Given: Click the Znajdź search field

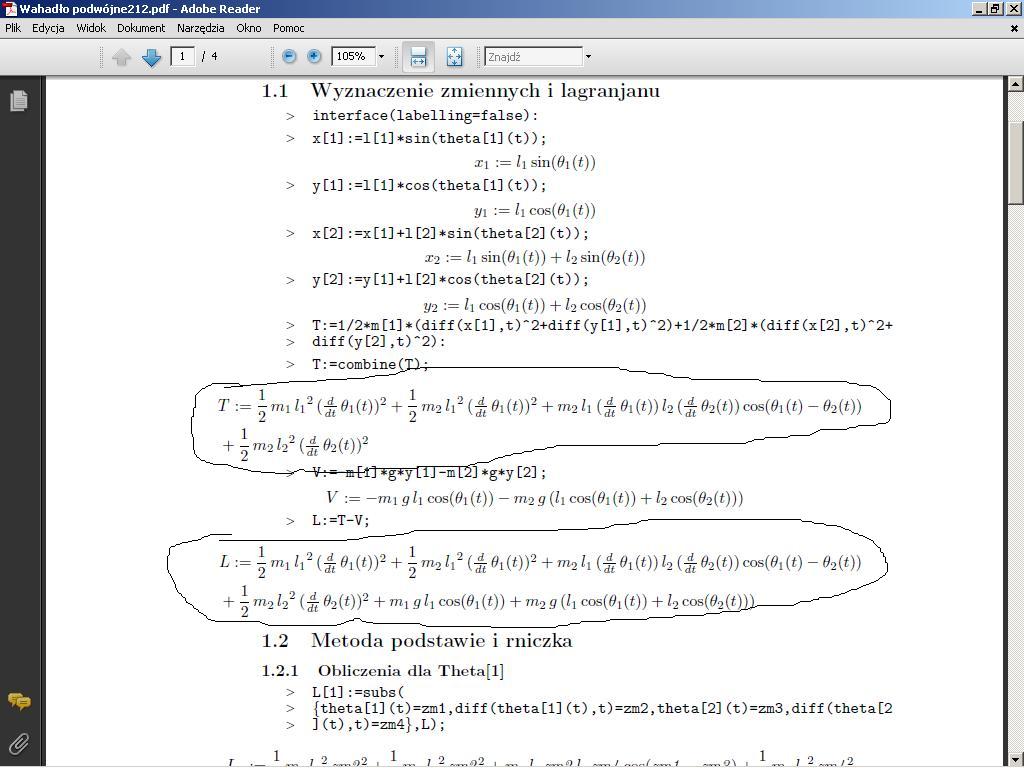Looking at the screenshot, I should point(532,57).
